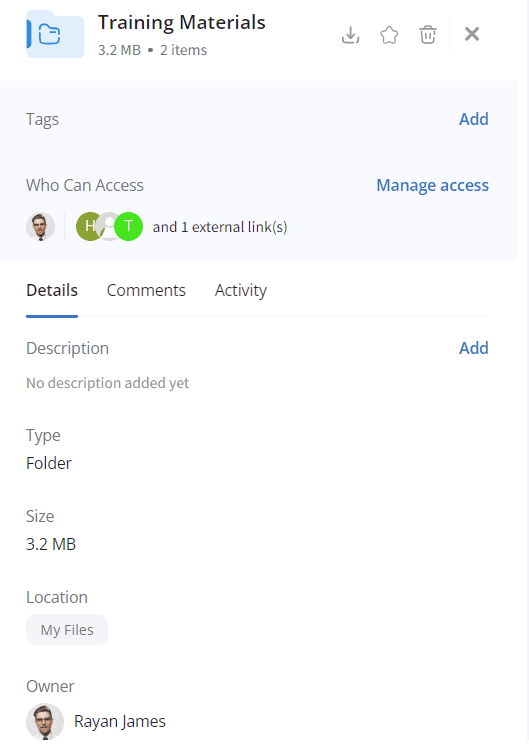Delete folder using trash icon
Viewport: 529px width, 753px height.
pos(428,35)
